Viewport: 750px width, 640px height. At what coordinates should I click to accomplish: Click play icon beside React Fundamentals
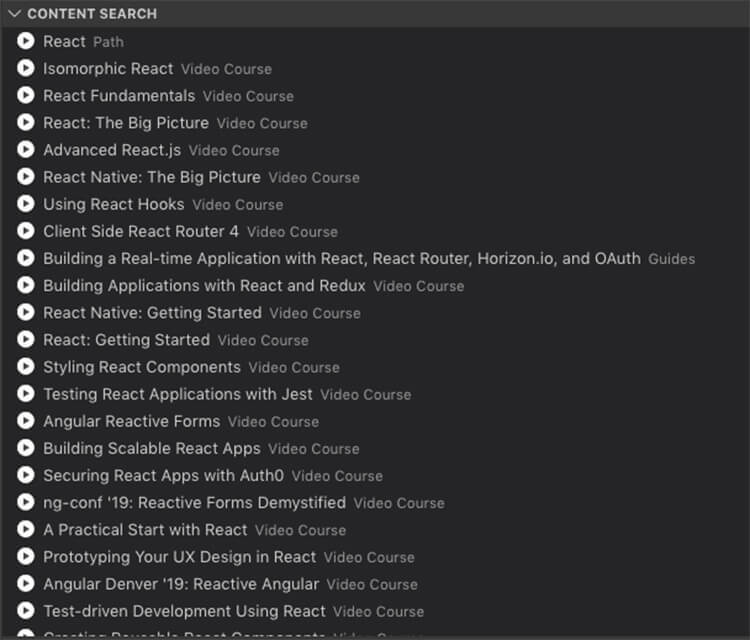point(26,95)
